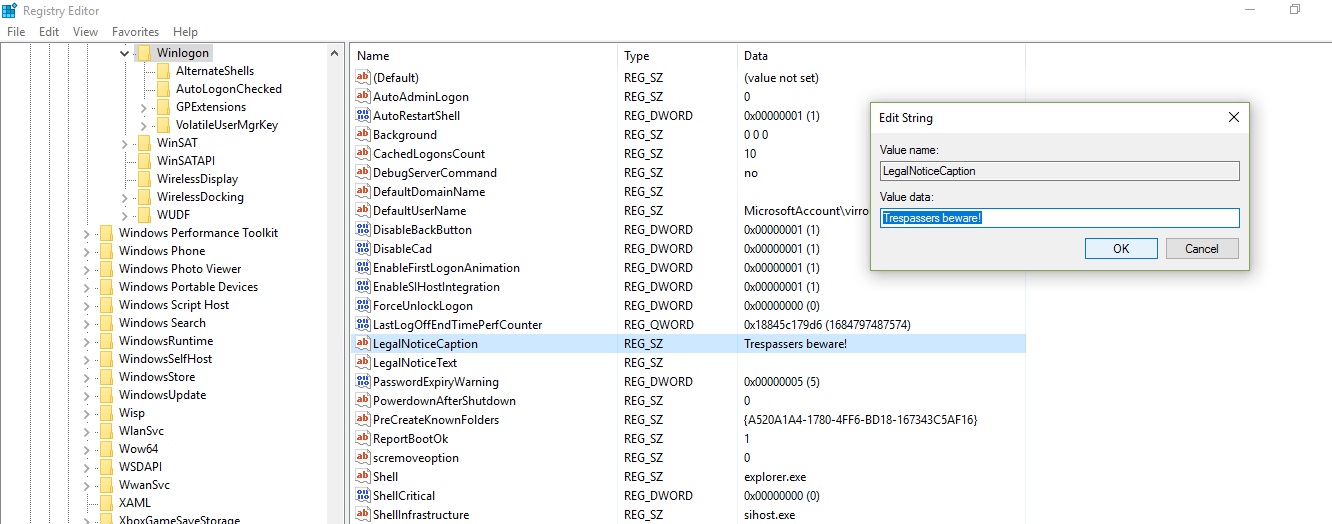Open the Favorites menu

click(136, 32)
